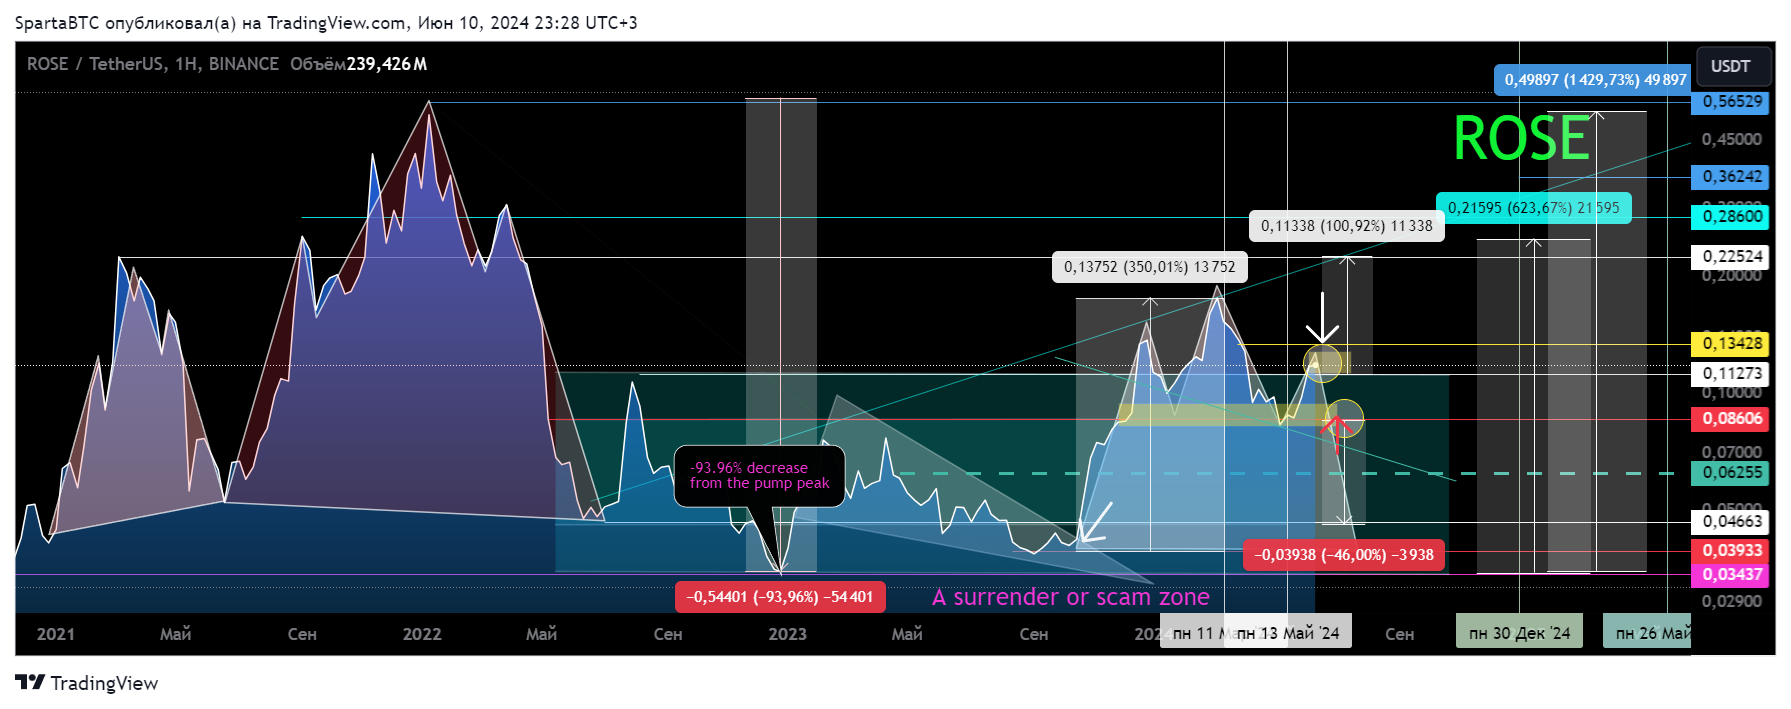
Task: Select the yellow 0,13428 price label
Action: coord(1732,344)
